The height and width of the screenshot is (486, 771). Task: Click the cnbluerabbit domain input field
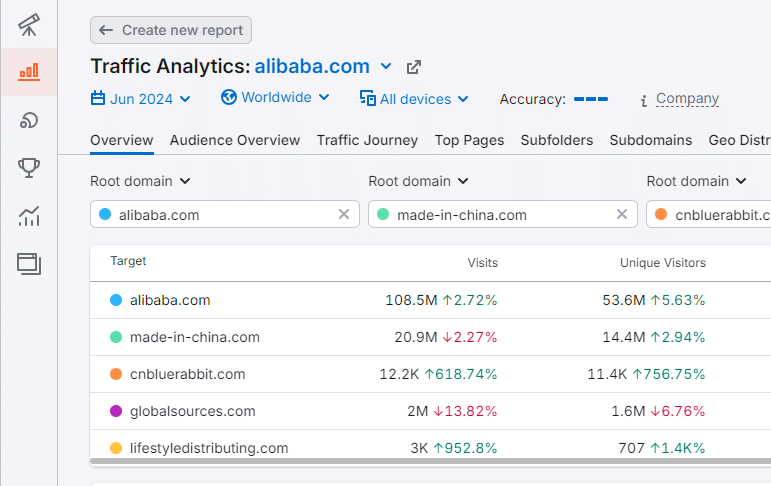click(x=709, y=214)
